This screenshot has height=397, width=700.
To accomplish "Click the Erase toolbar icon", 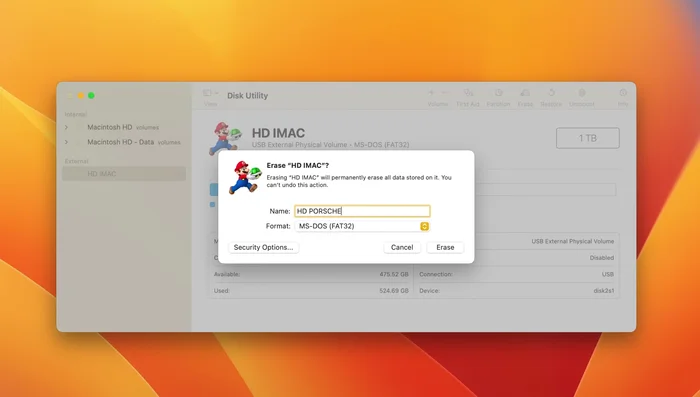I will pos(525,93).
